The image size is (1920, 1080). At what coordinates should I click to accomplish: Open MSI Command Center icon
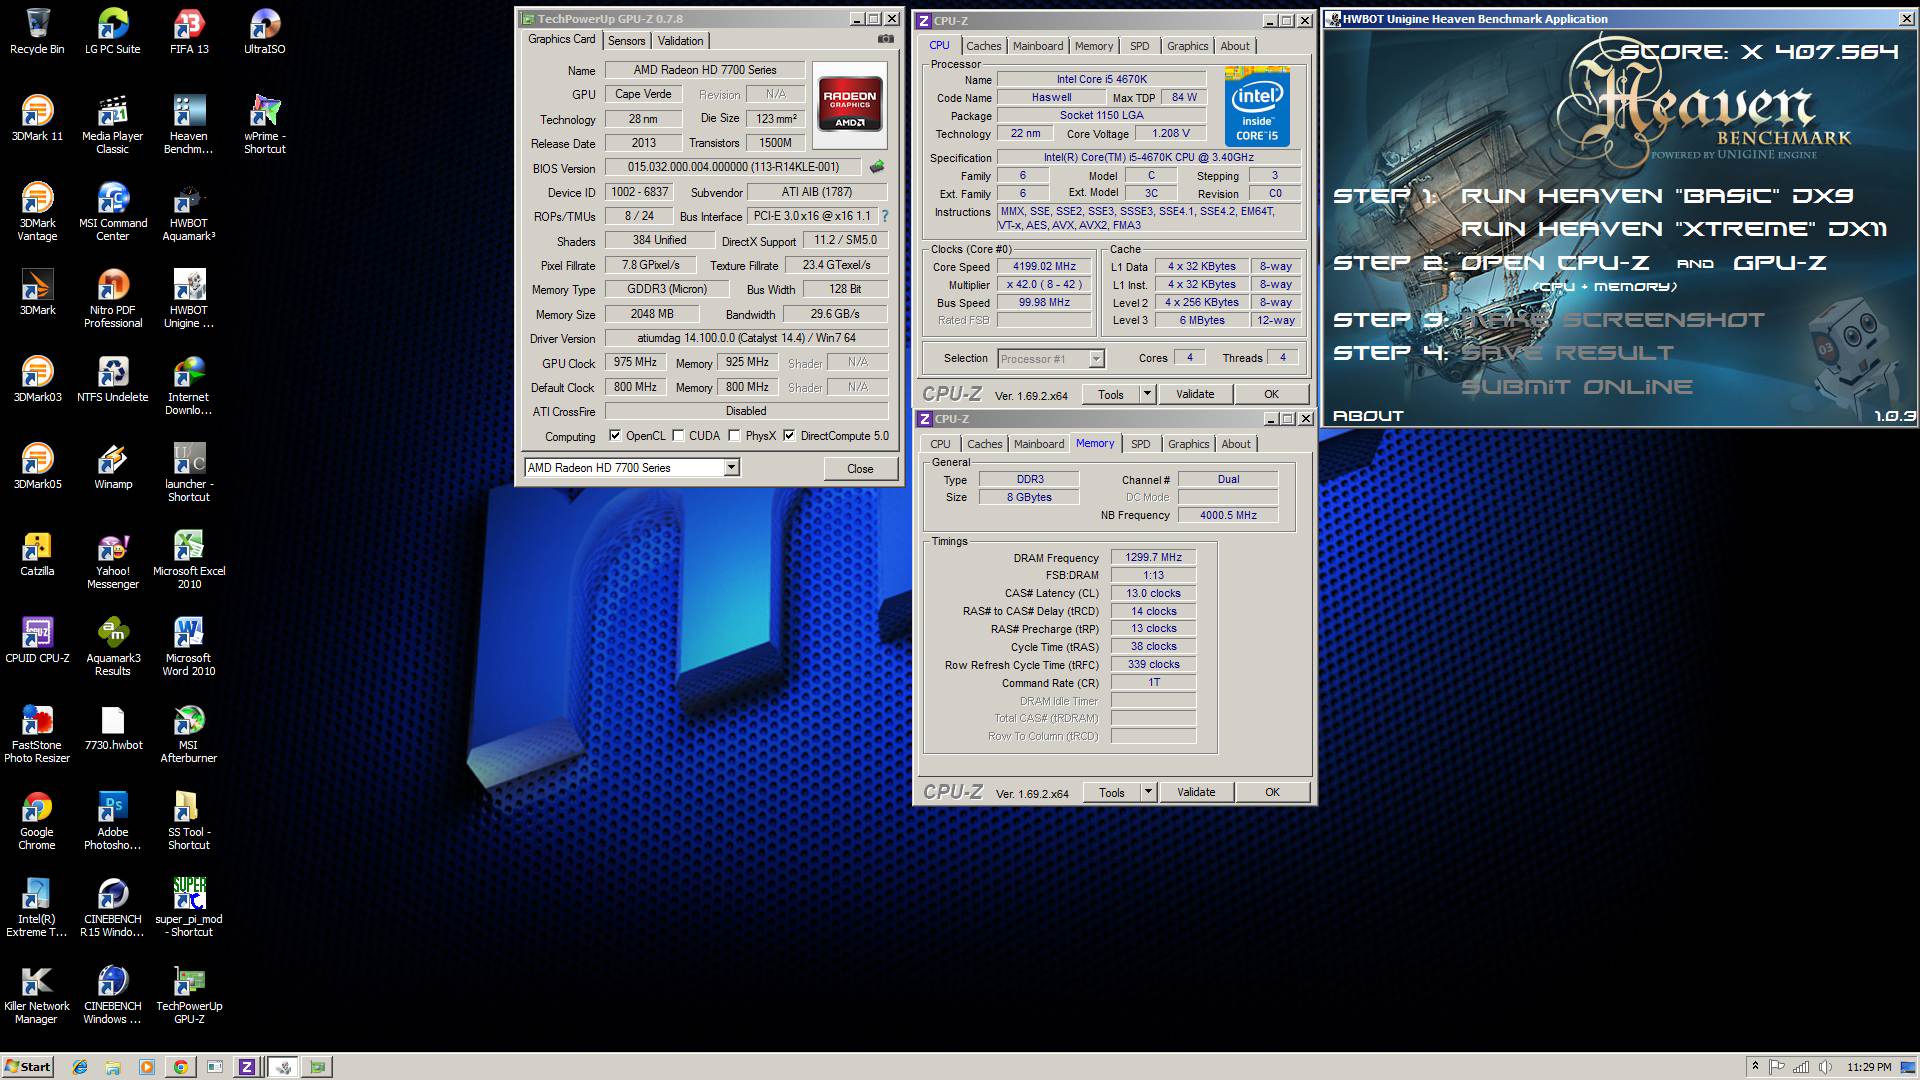(x=113, y=211)
